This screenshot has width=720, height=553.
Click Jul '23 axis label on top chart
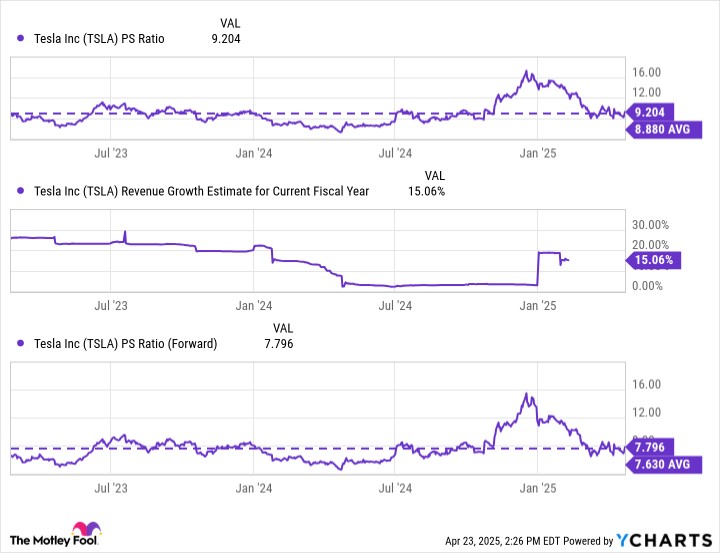coord(111,153)
